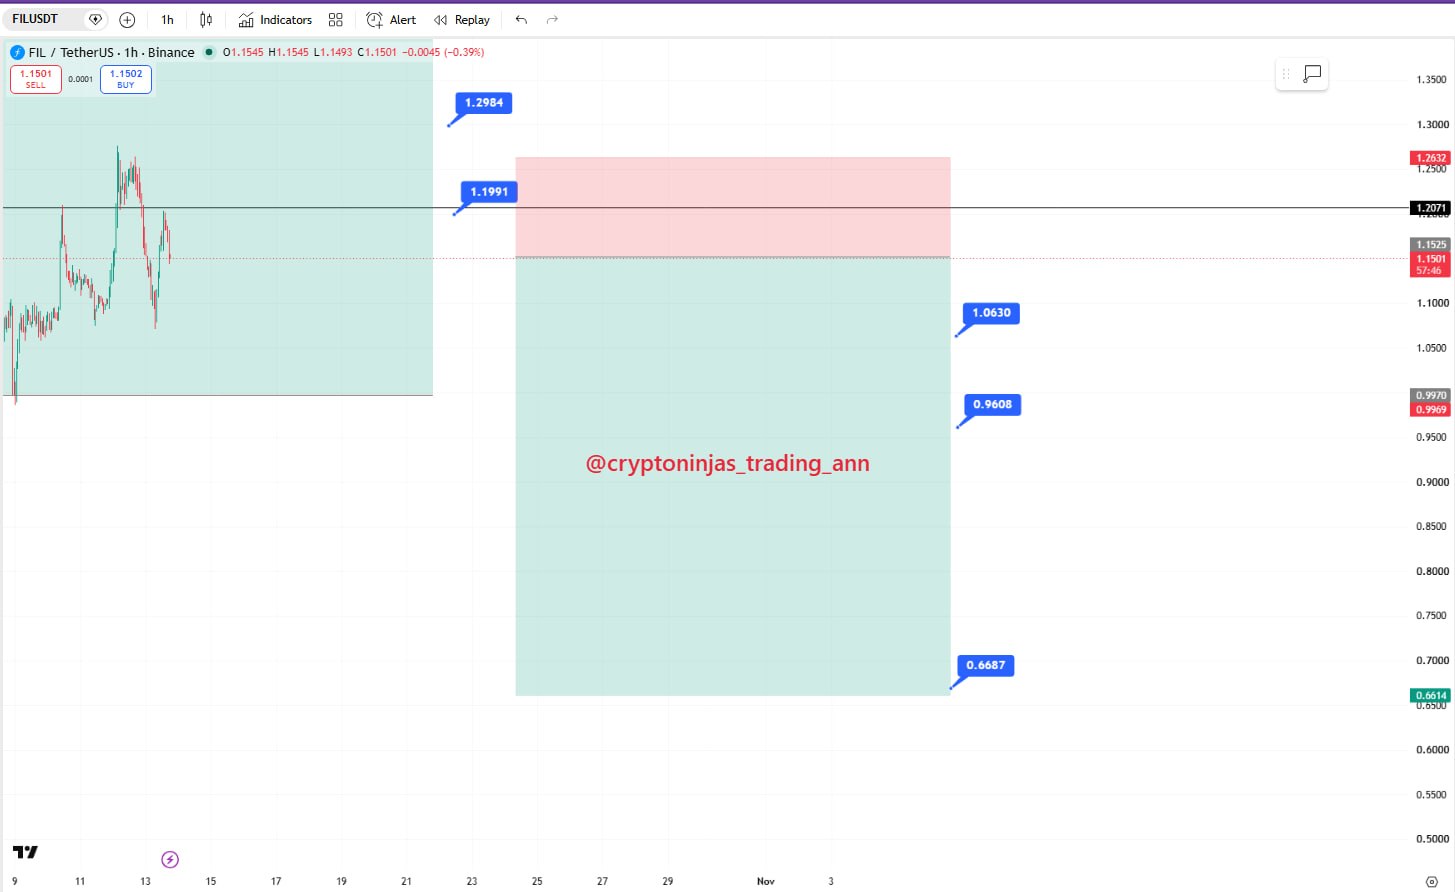This screenshot has width=1455, height=892.
Task: Click the purple lightning bolt event icon
Action: coord(170,859)
